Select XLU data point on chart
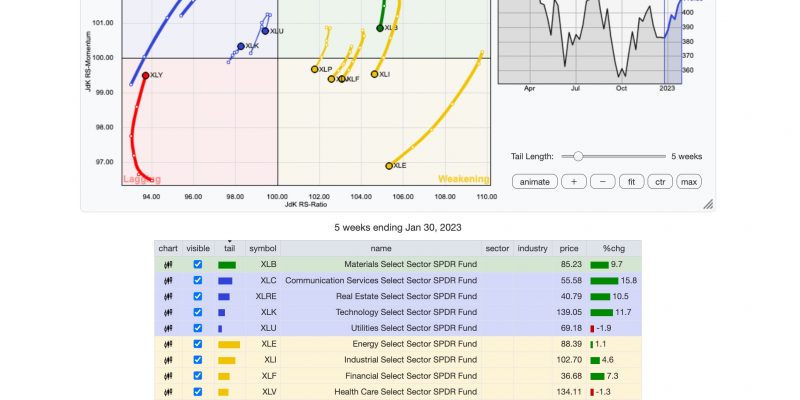 point(265,31)
